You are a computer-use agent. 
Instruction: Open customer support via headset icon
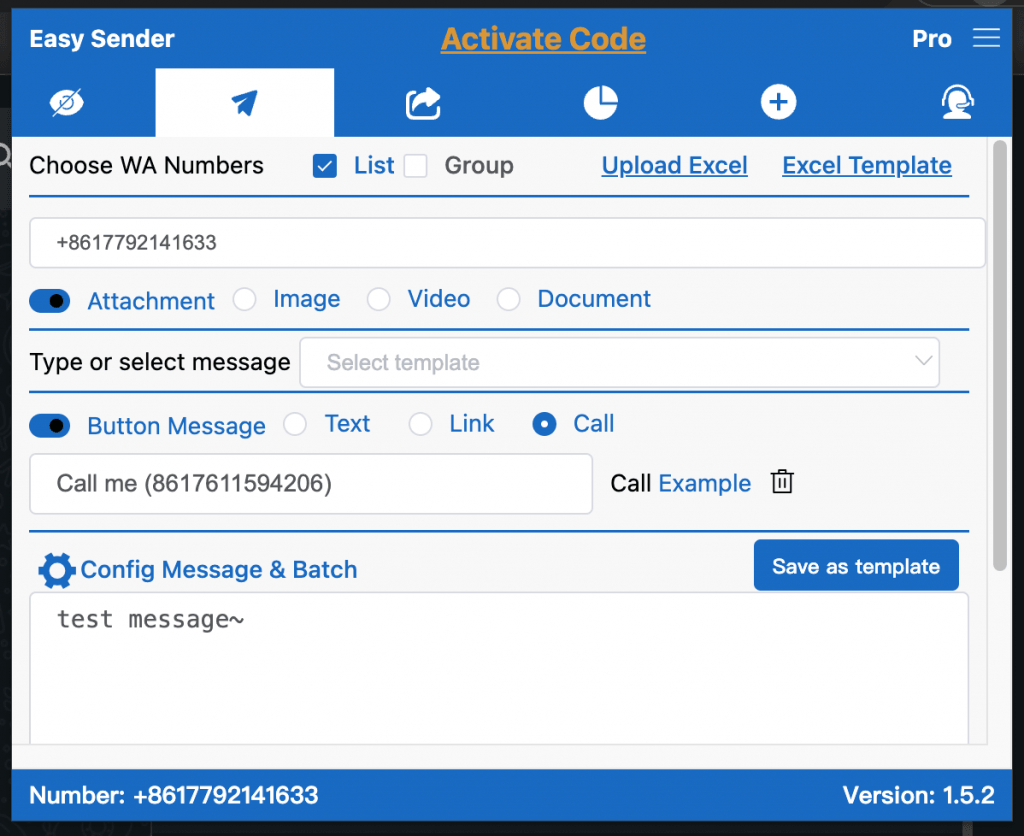coord(957,101)
